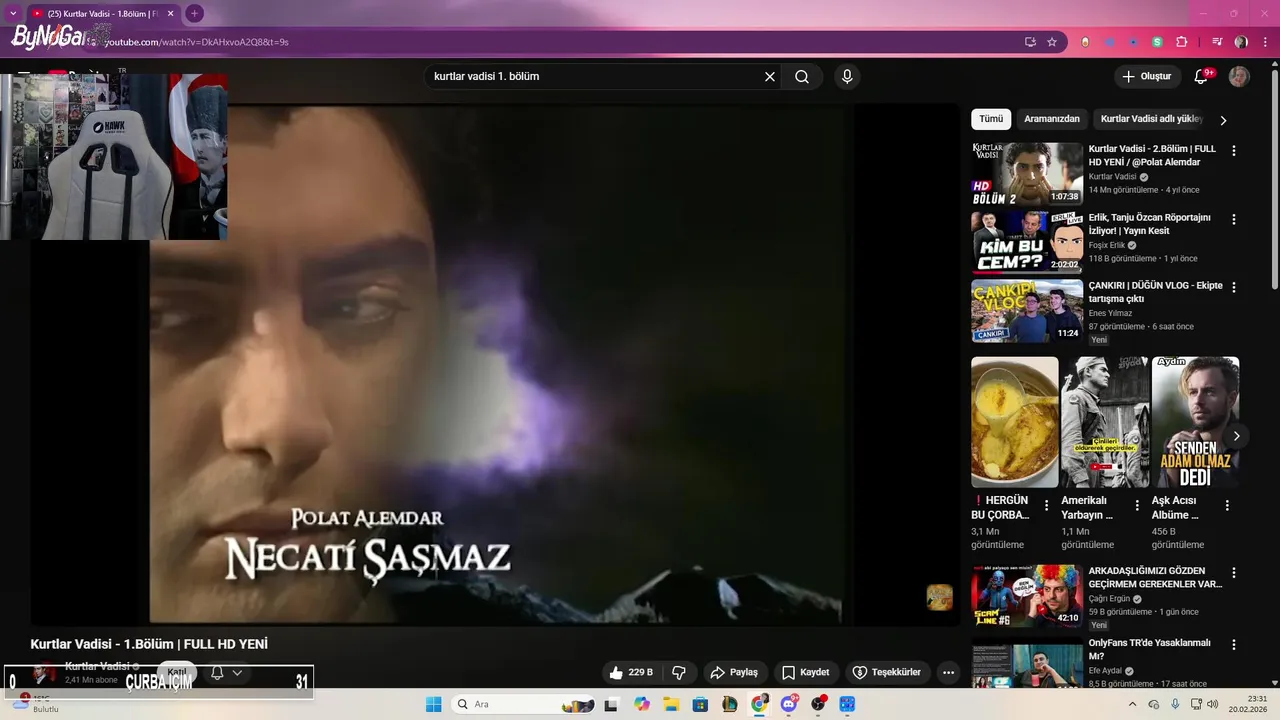Open Chrome three-dot menu

(x=1263, y=42)
